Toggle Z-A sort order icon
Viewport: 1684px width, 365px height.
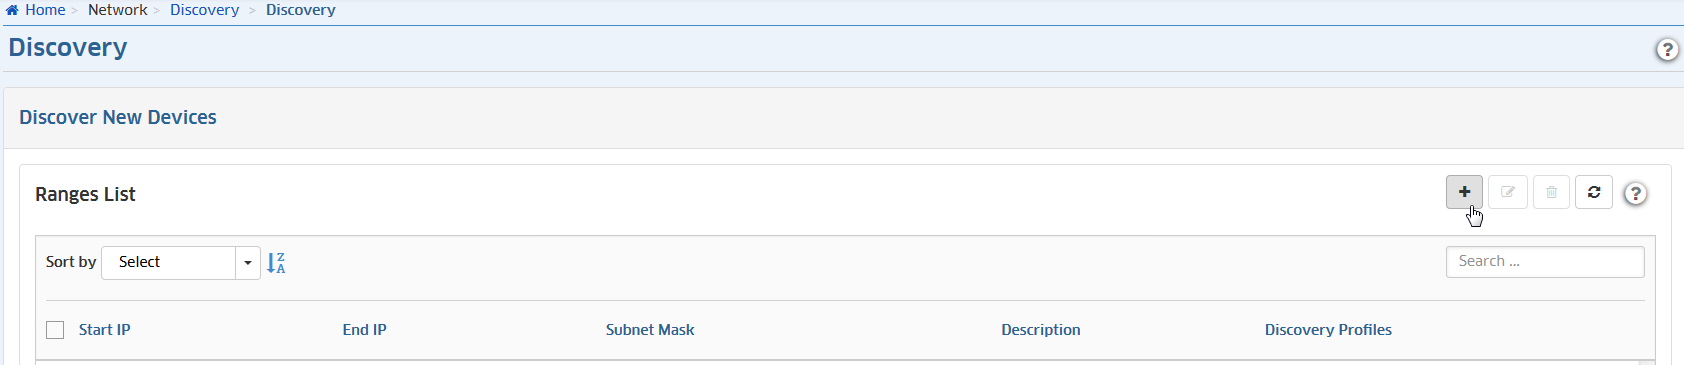point(276,263)
